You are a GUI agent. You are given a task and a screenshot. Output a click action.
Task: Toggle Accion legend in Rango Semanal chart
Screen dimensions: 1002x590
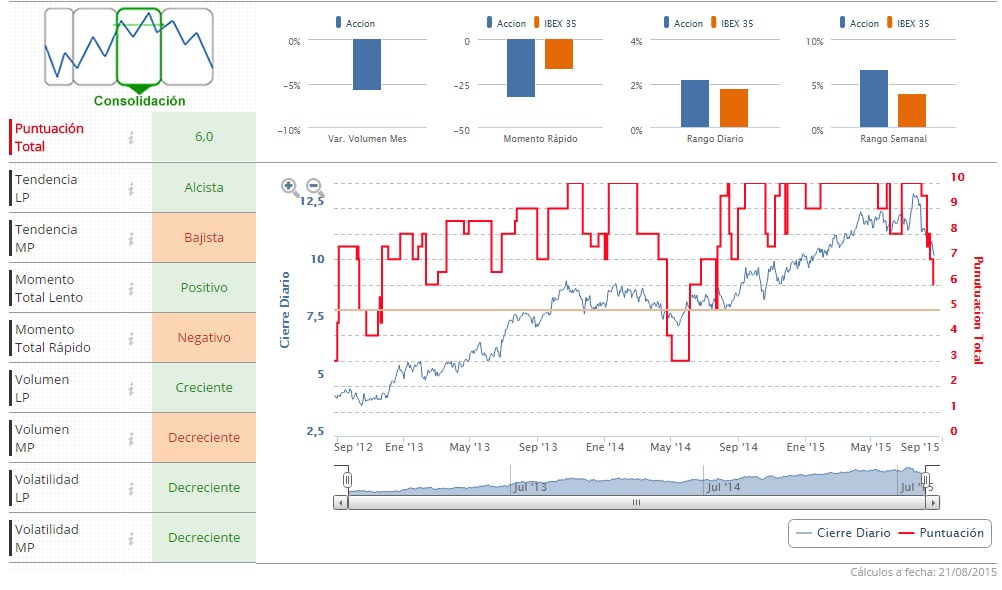click(x=859, y=23)
